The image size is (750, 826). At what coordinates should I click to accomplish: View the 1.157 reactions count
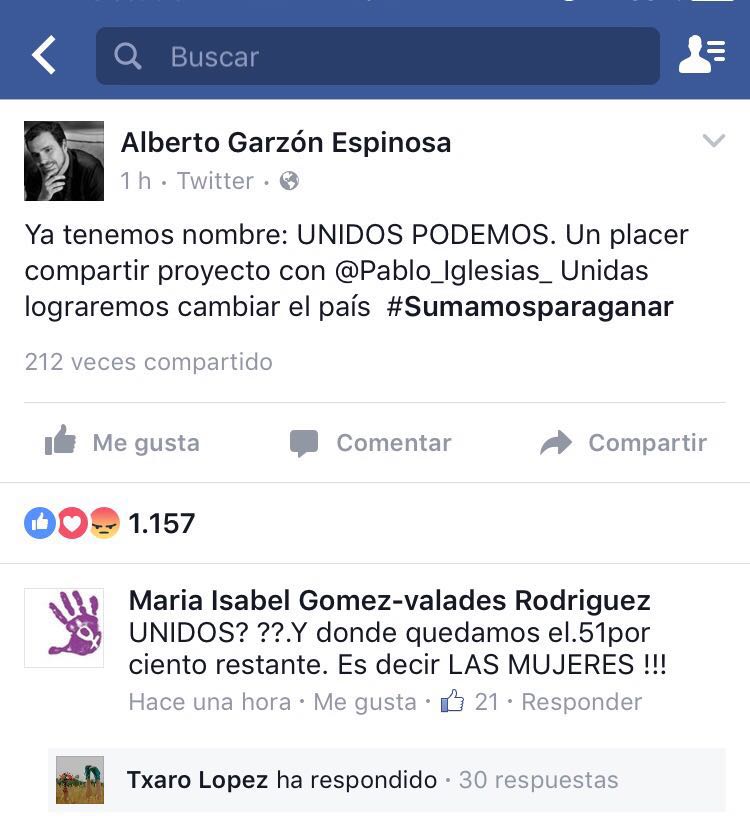click(x=162, y=524)
